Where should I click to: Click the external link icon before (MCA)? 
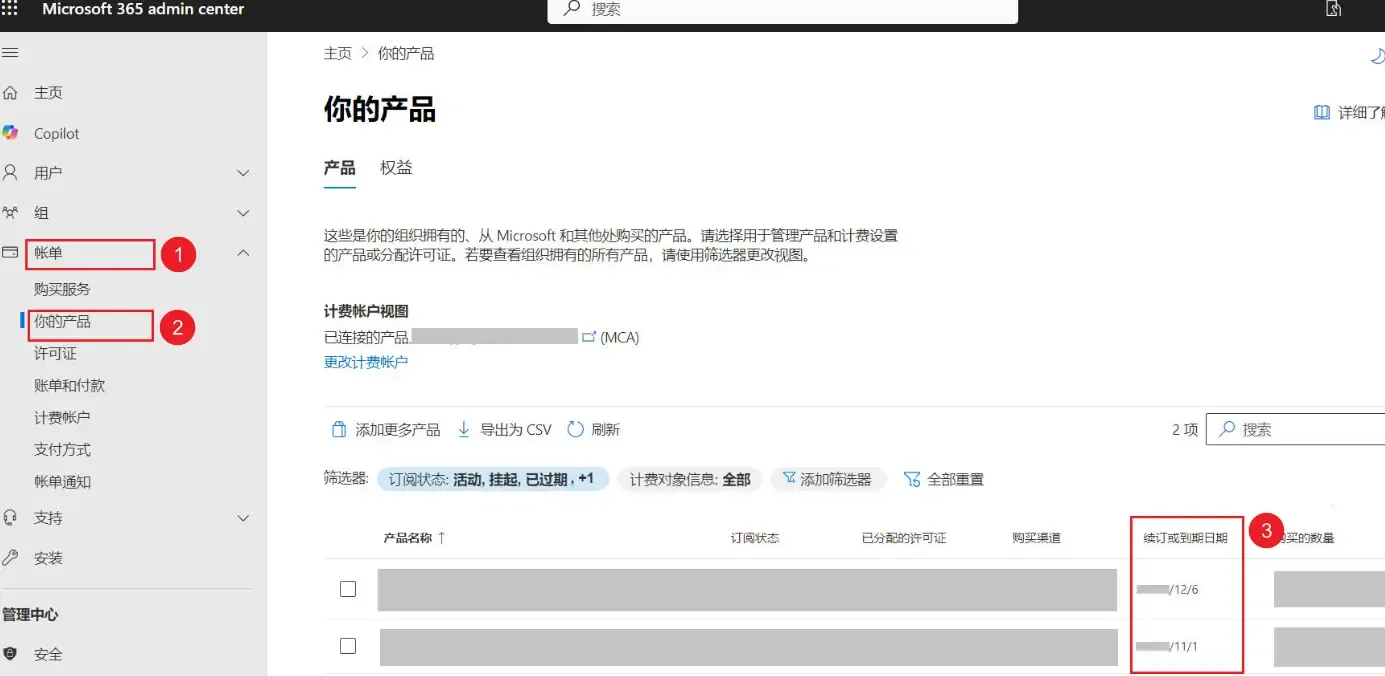589,337
